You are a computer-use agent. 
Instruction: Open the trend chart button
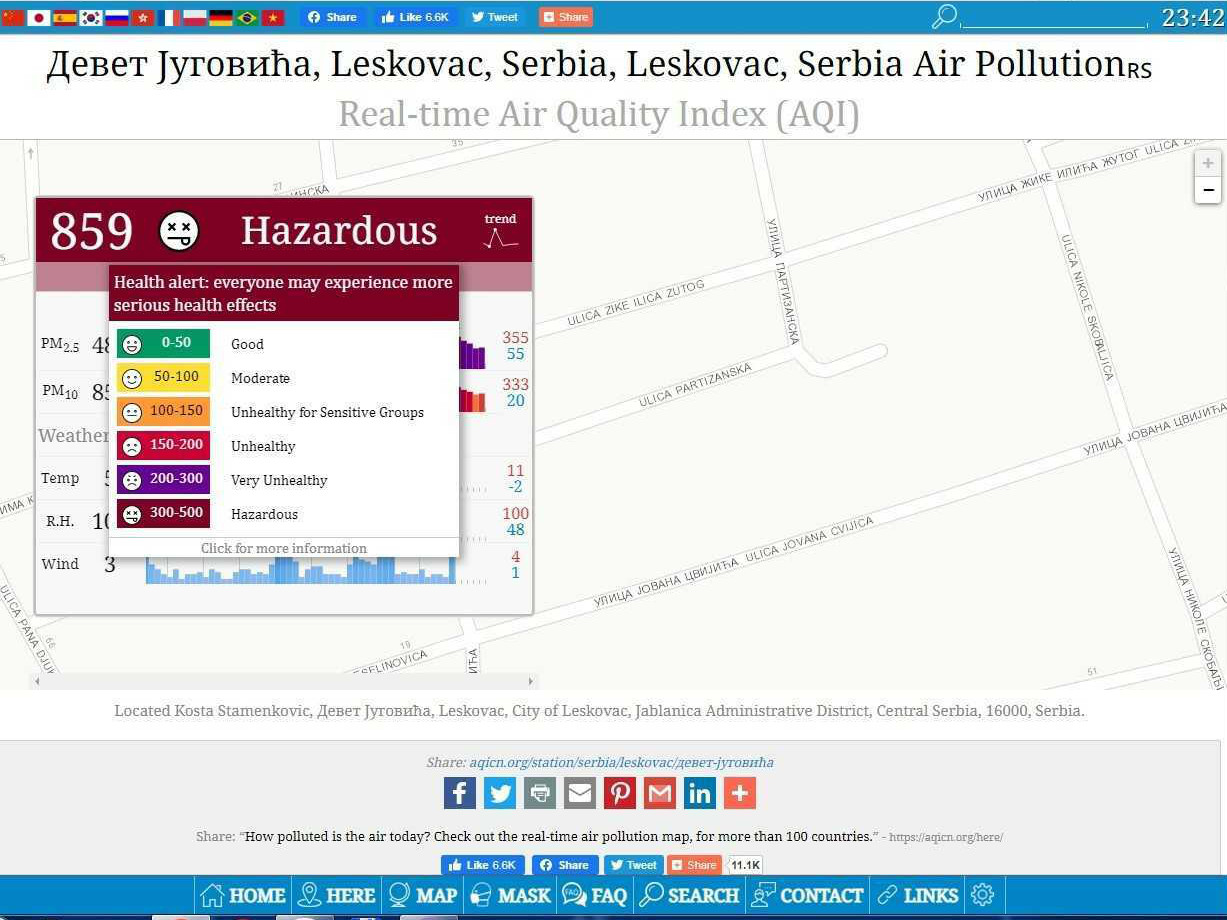point(500,231)
